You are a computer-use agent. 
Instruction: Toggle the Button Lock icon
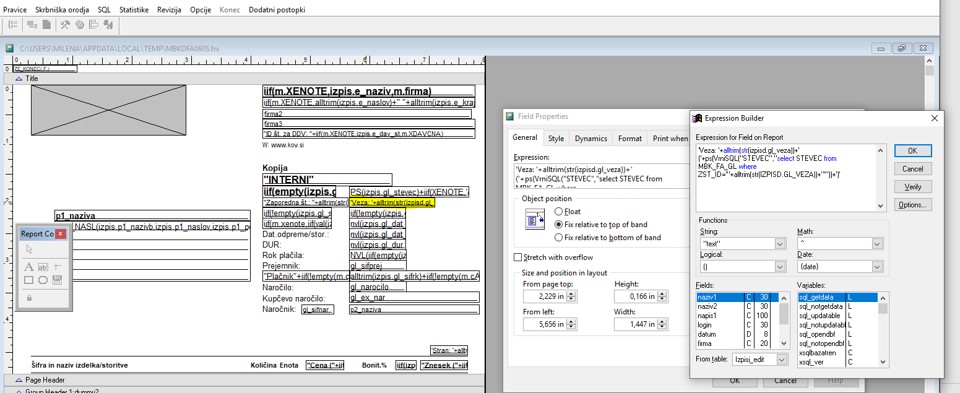point(29,298)
